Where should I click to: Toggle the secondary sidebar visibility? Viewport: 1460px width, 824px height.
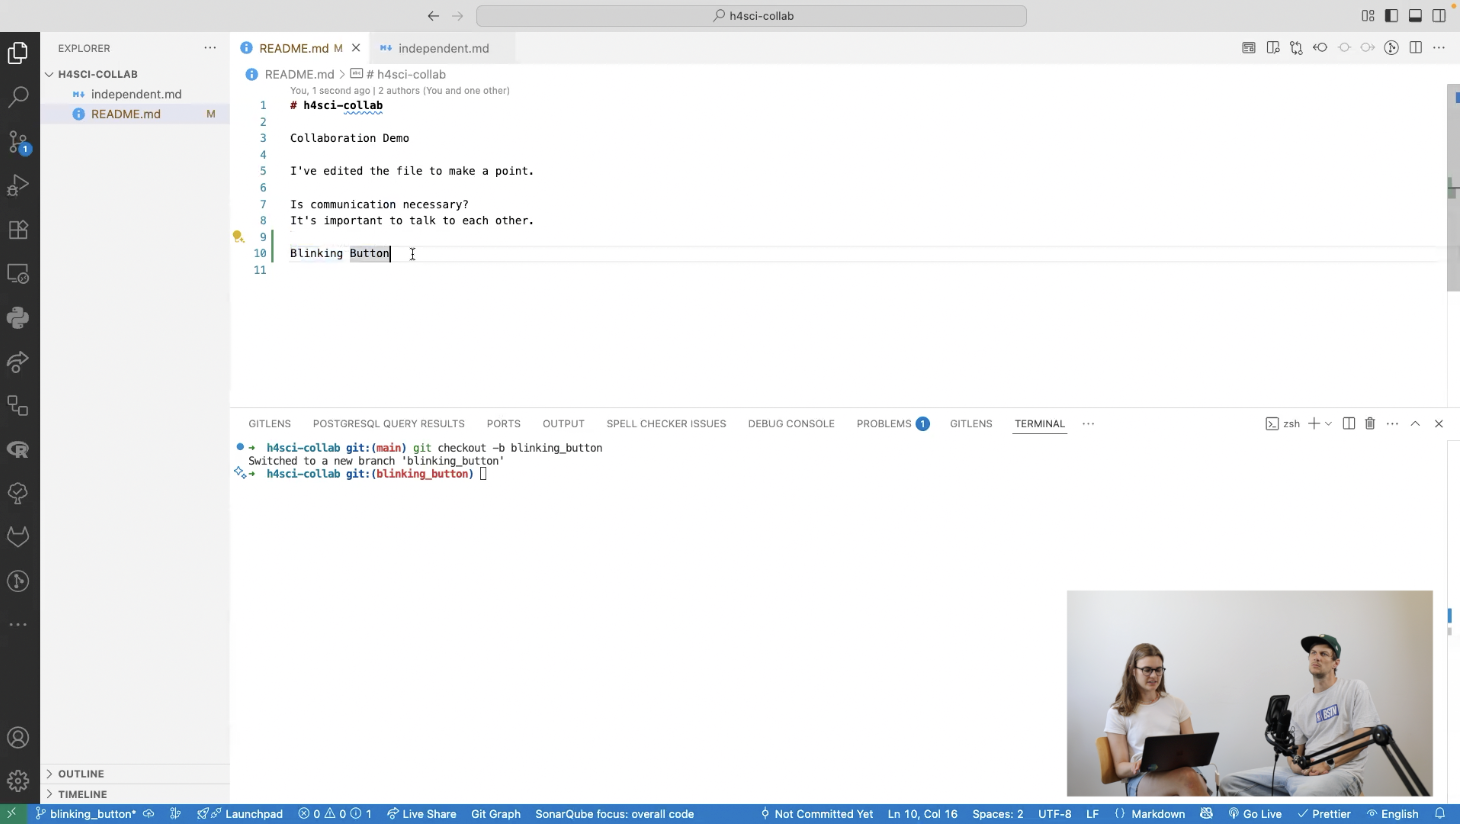click(1439, 16)
